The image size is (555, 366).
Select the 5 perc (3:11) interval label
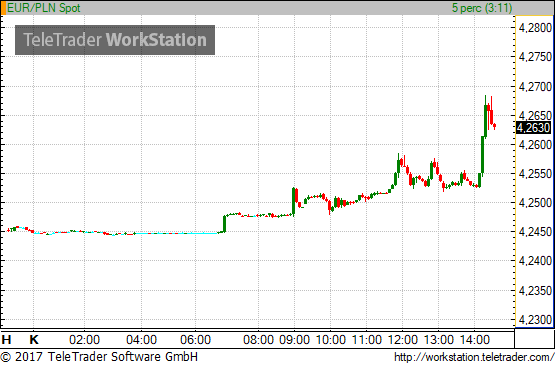pos(482,8)
